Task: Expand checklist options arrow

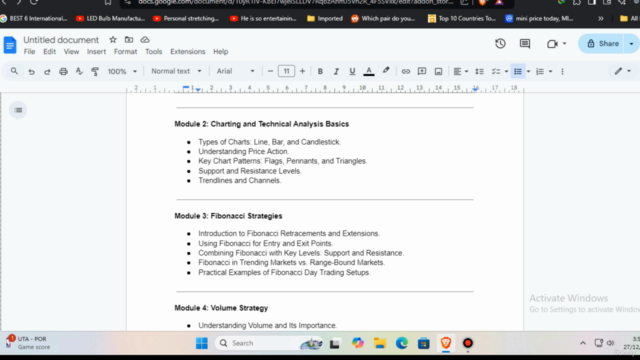Action: coord(506,71)
